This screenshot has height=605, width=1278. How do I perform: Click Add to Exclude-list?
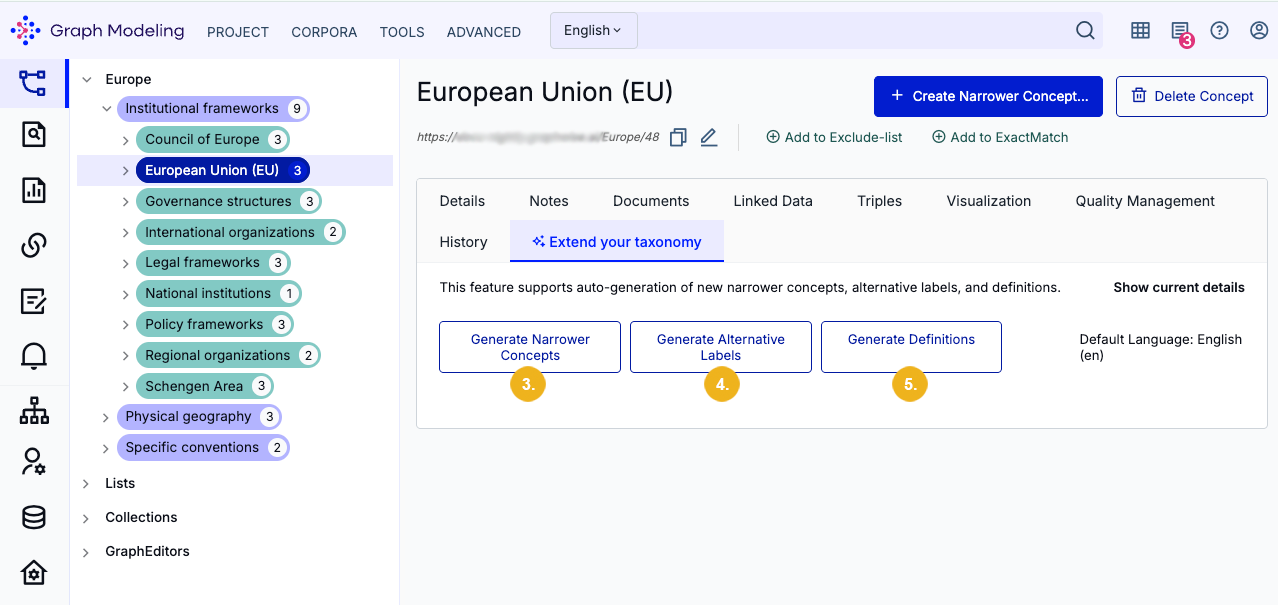(x=834, y=137)
